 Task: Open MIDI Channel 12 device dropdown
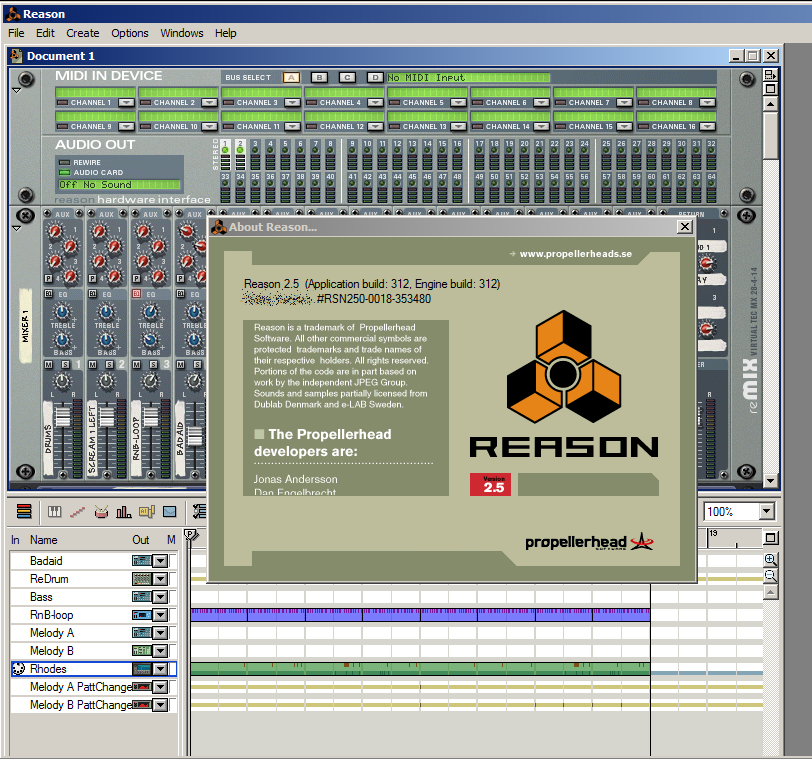click(x=375, y=126)
